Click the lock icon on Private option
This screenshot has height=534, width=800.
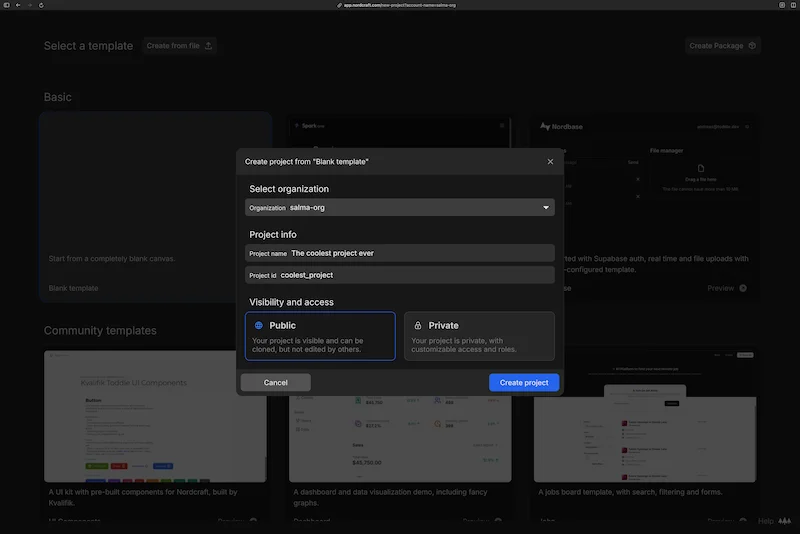point(418,325)
